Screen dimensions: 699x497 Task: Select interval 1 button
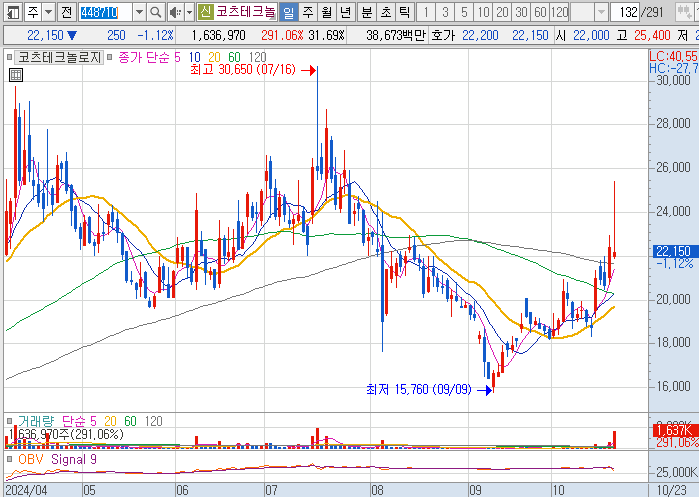pyautogui.click(x=426, y=12)
